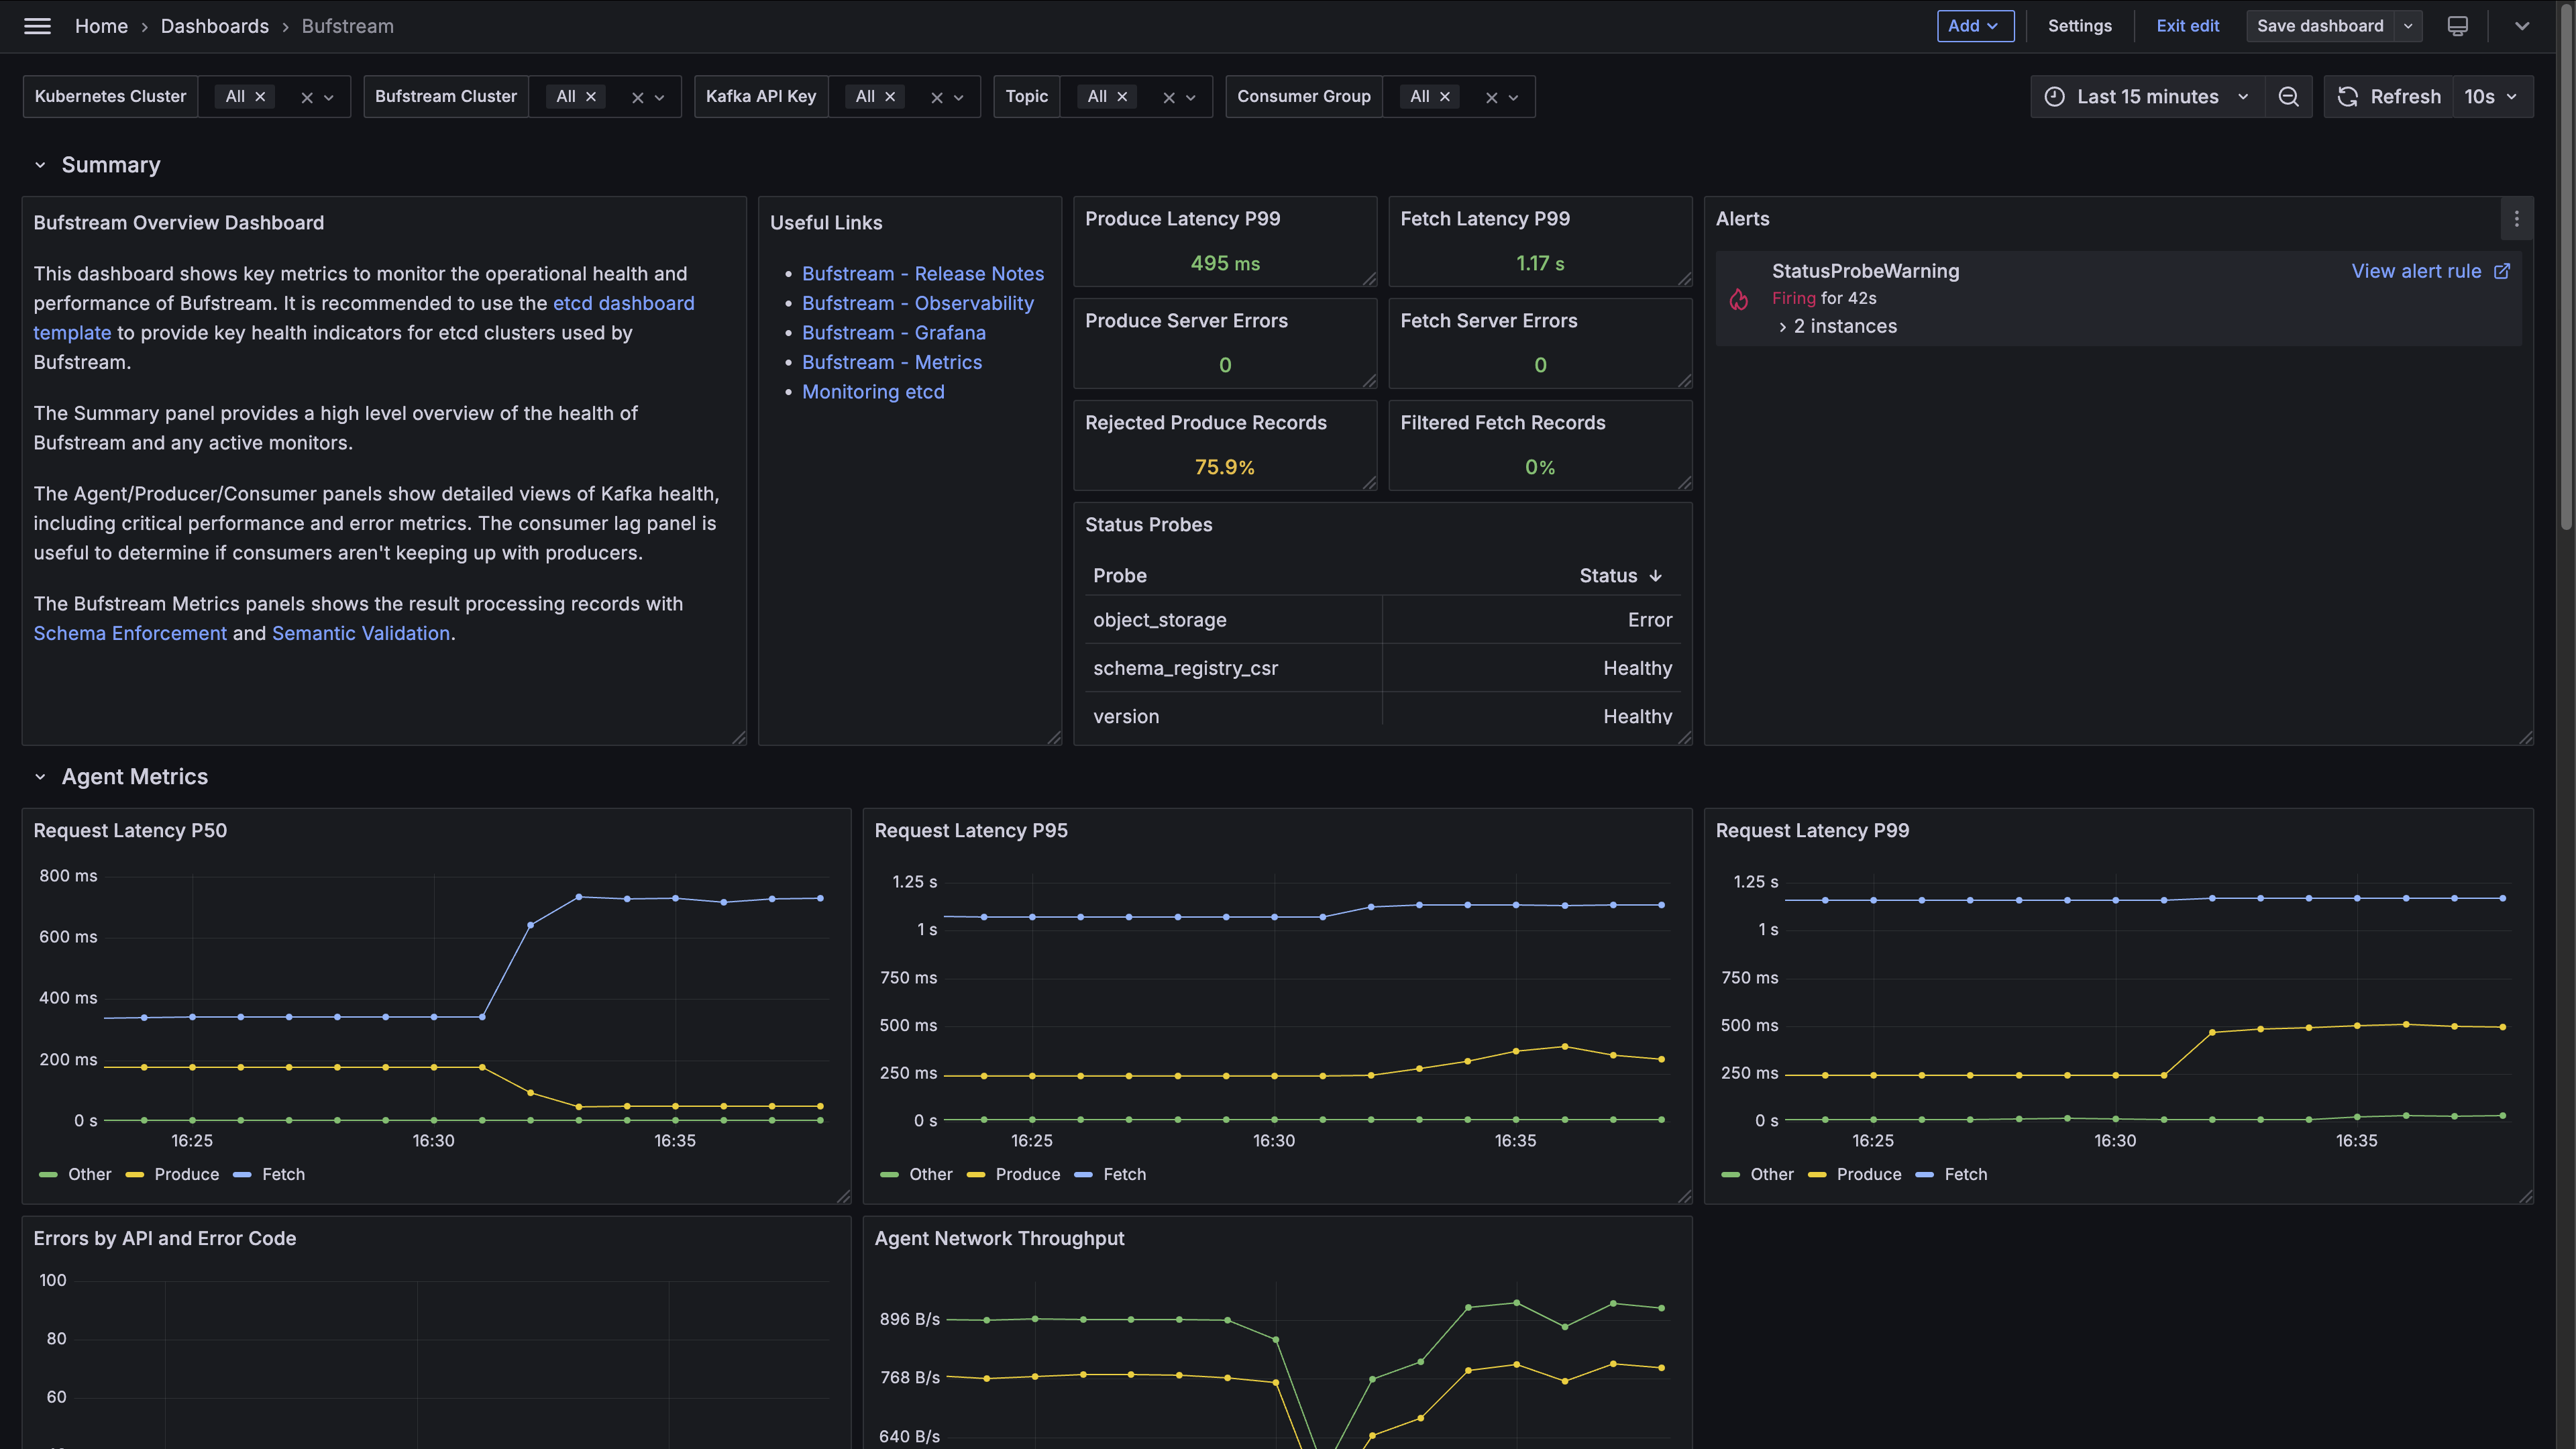The height and width of the screenshot is (1449, 2576).
Task: Remove All tag in Consumer Group filter
Action: (x=1445, y=96)
